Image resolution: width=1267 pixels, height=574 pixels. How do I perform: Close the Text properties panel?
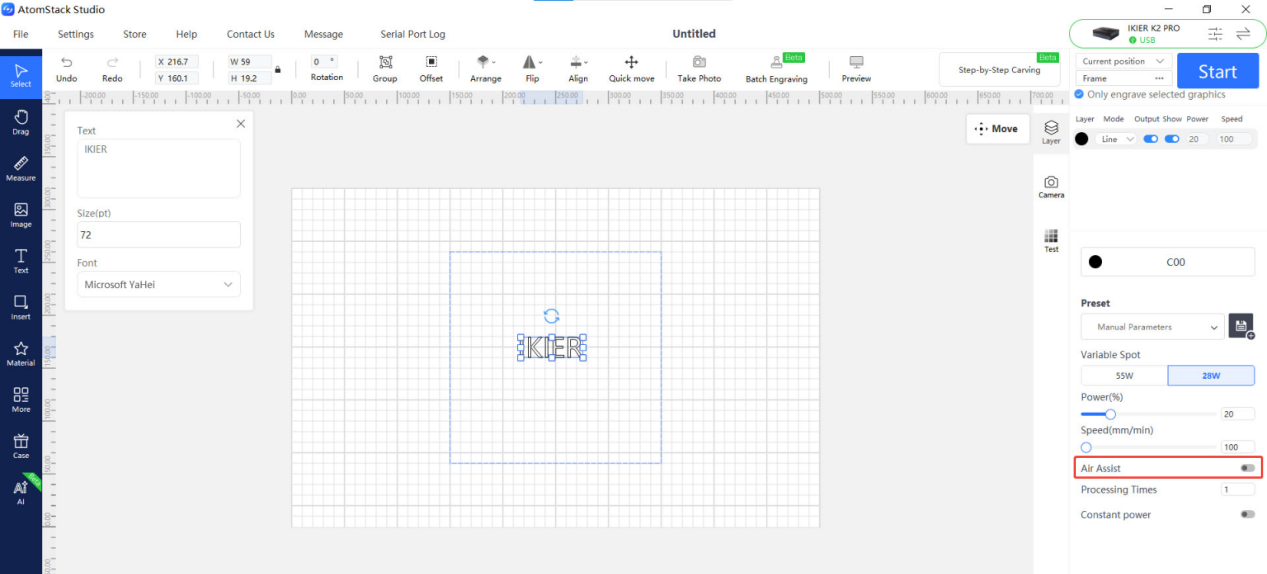[240, 124]
